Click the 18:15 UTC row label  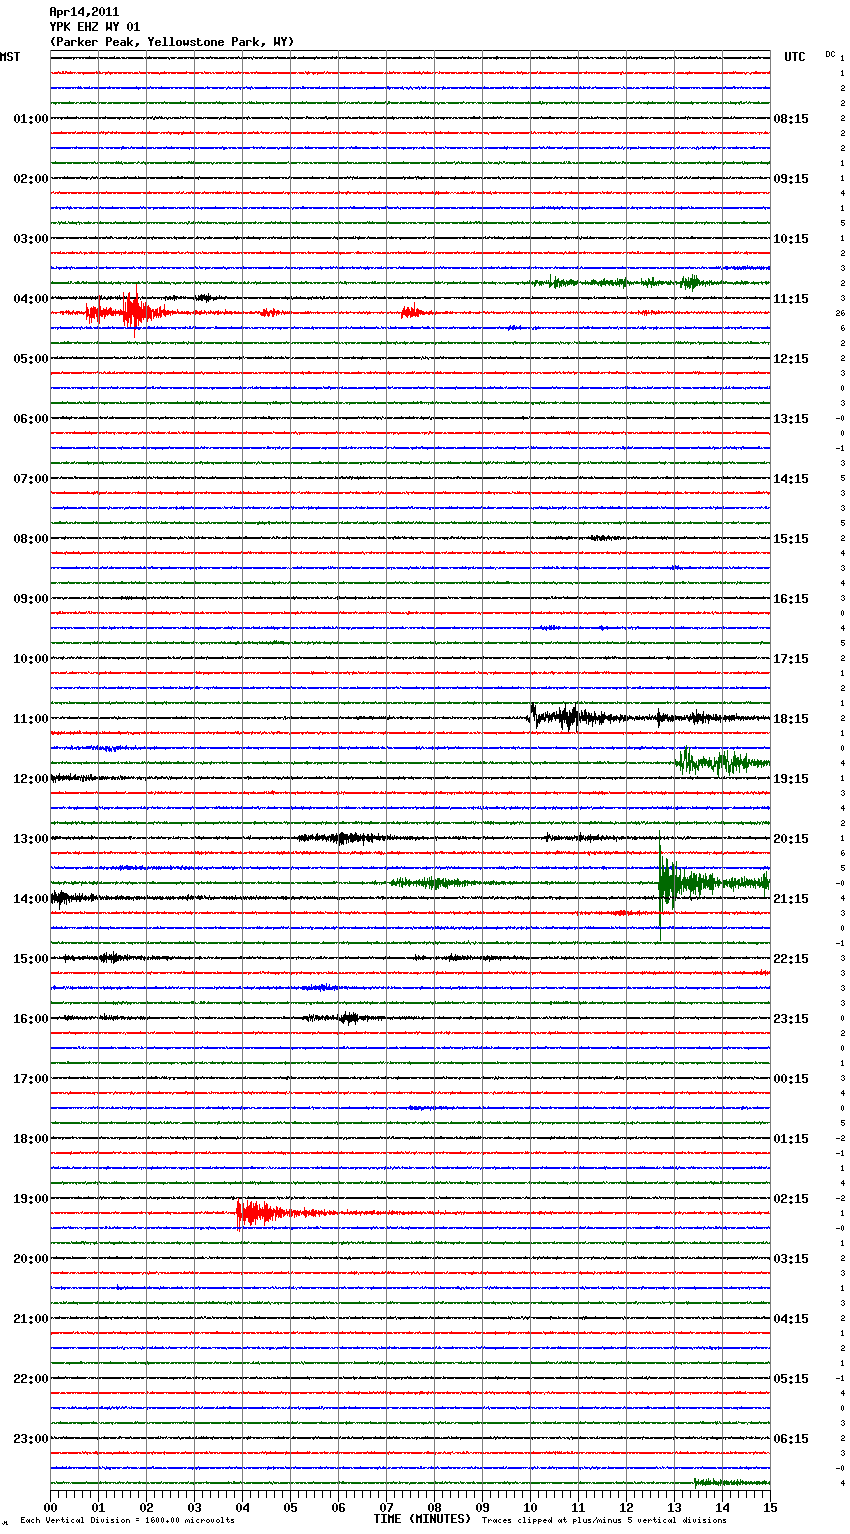[x=791, y=719]
